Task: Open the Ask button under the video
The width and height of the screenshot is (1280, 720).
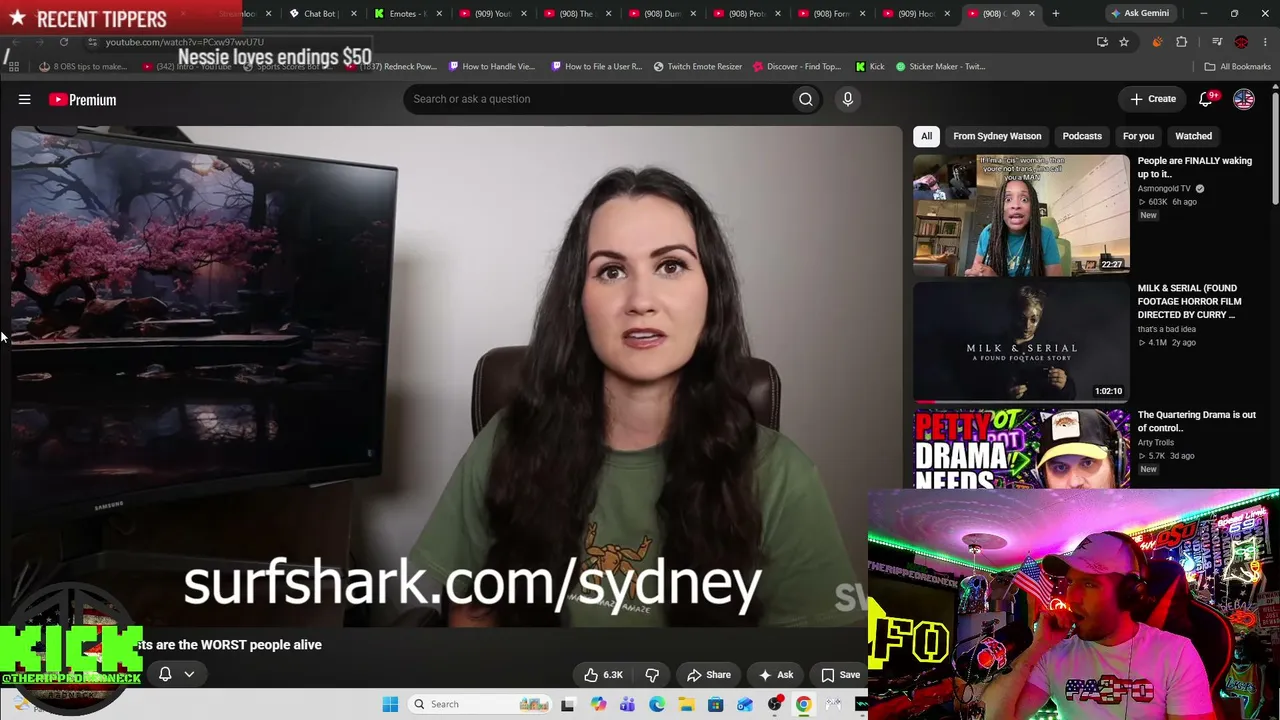Action: 776,675
